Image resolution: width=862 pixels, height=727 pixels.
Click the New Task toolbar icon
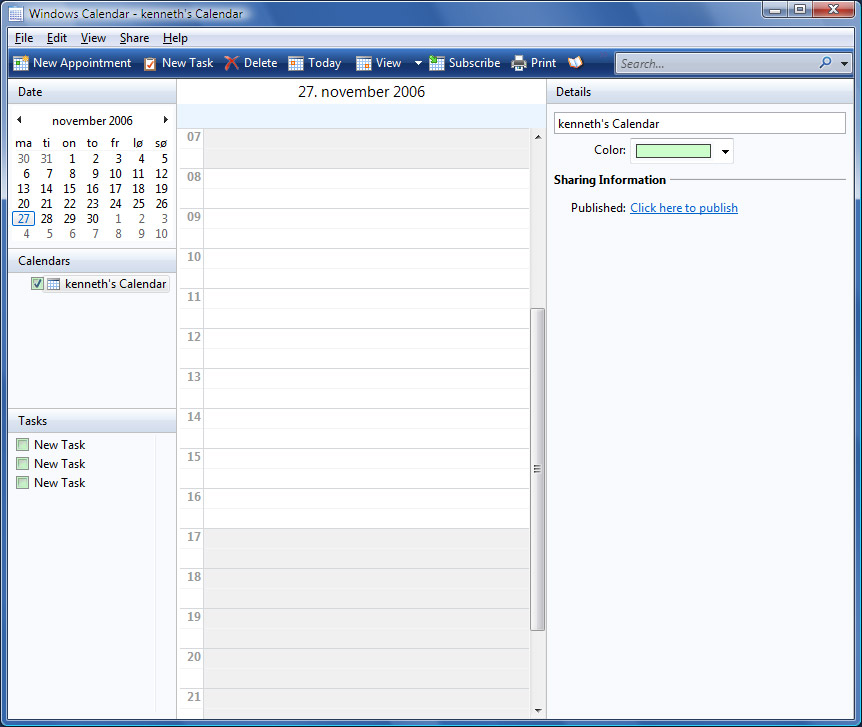pos(150,64)
